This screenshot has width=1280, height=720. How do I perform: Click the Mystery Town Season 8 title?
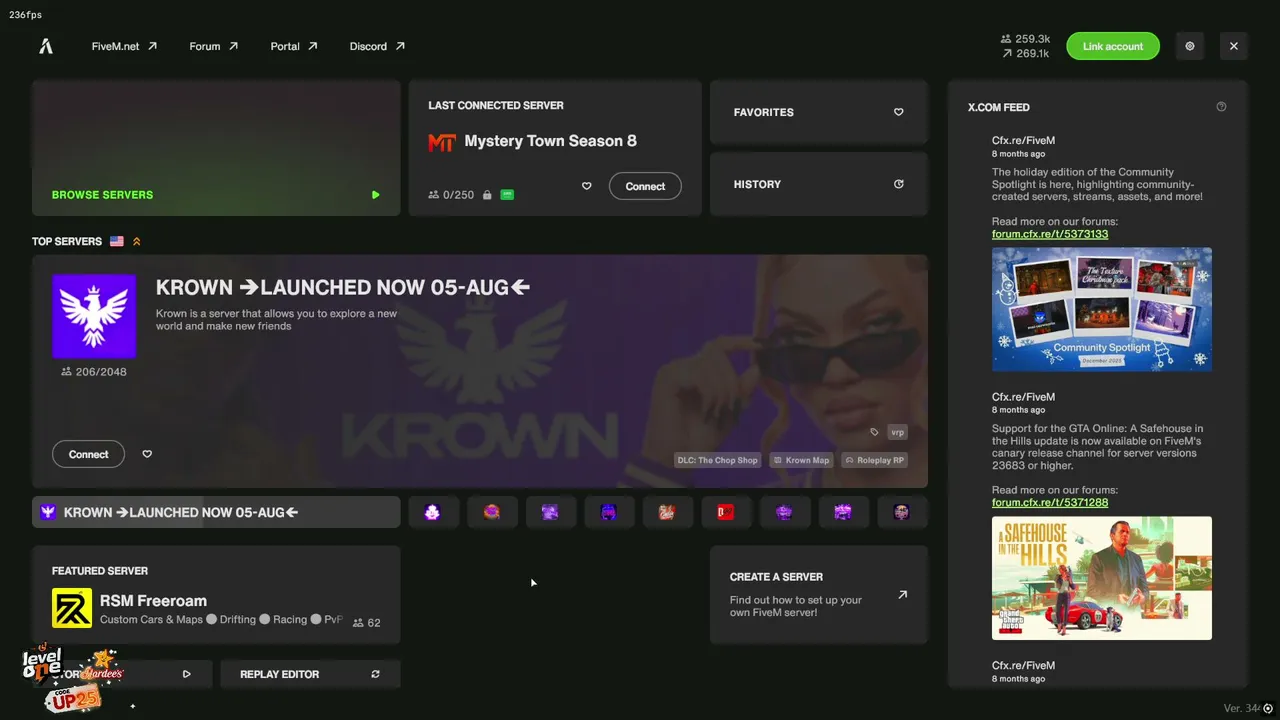point(550,141)
